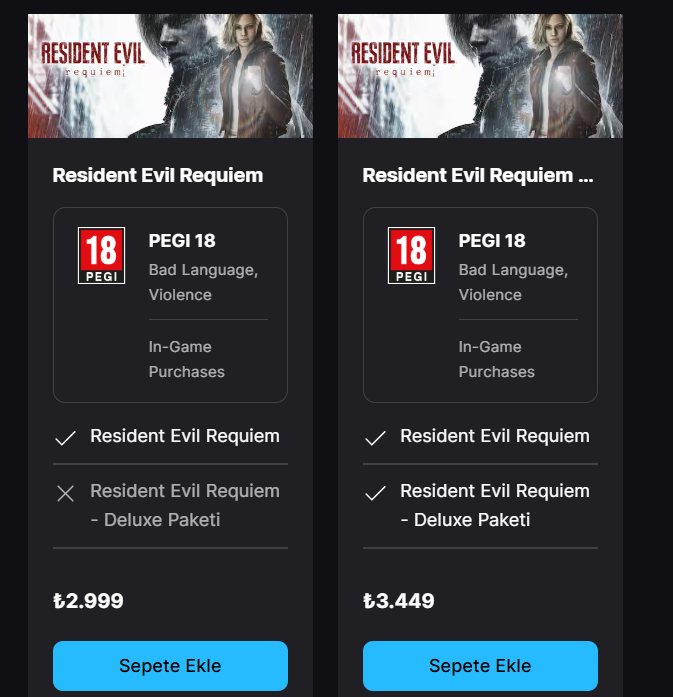673x697 pixels.
Task: Click the ₺3.449 price label
Action: 399,601
